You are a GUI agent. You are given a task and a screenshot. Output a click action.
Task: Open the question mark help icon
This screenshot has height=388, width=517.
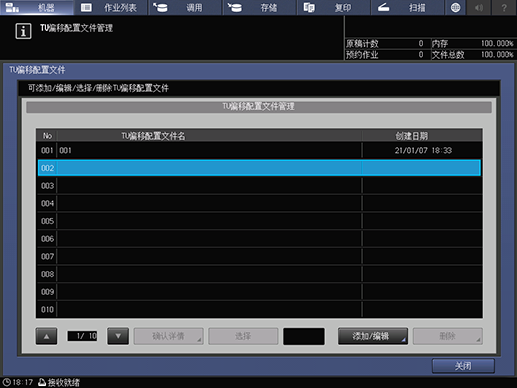[504, 7]
